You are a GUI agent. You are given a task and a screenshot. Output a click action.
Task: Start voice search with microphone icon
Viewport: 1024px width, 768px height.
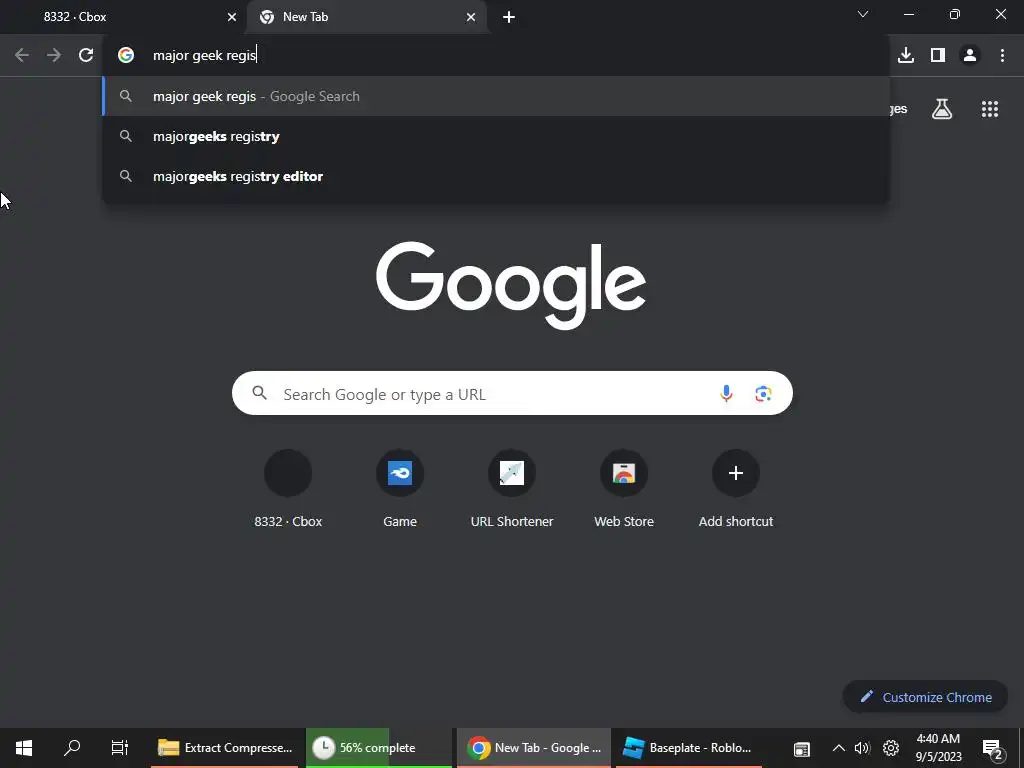point(726,393)
